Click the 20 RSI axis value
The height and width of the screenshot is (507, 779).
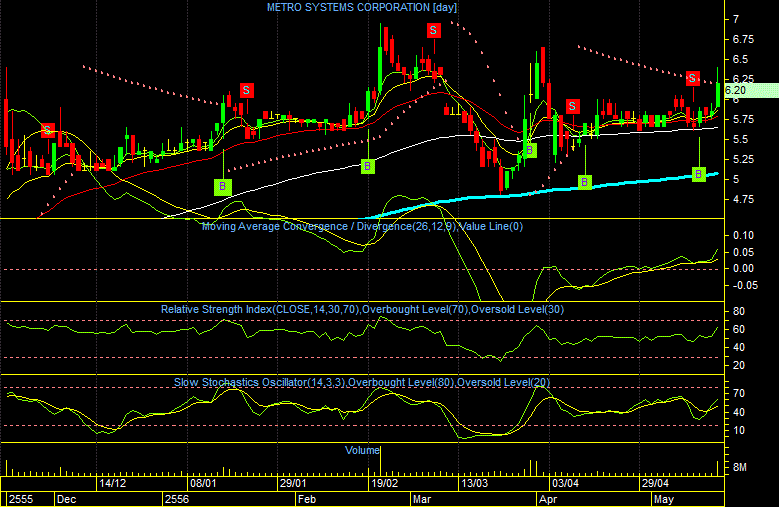[739, 365]
